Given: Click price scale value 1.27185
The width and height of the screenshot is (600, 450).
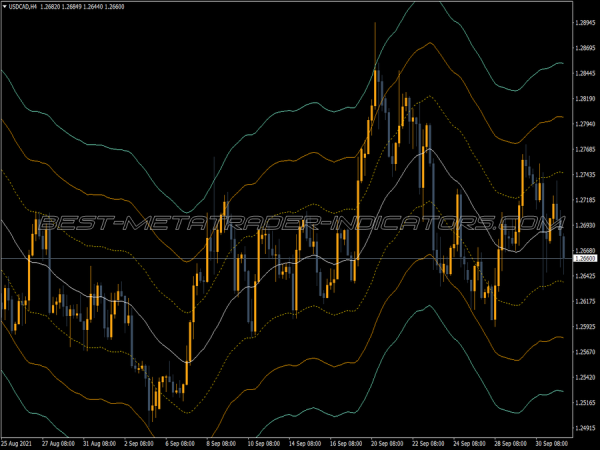Looking at the screenshot, I should tap(586, 200).
